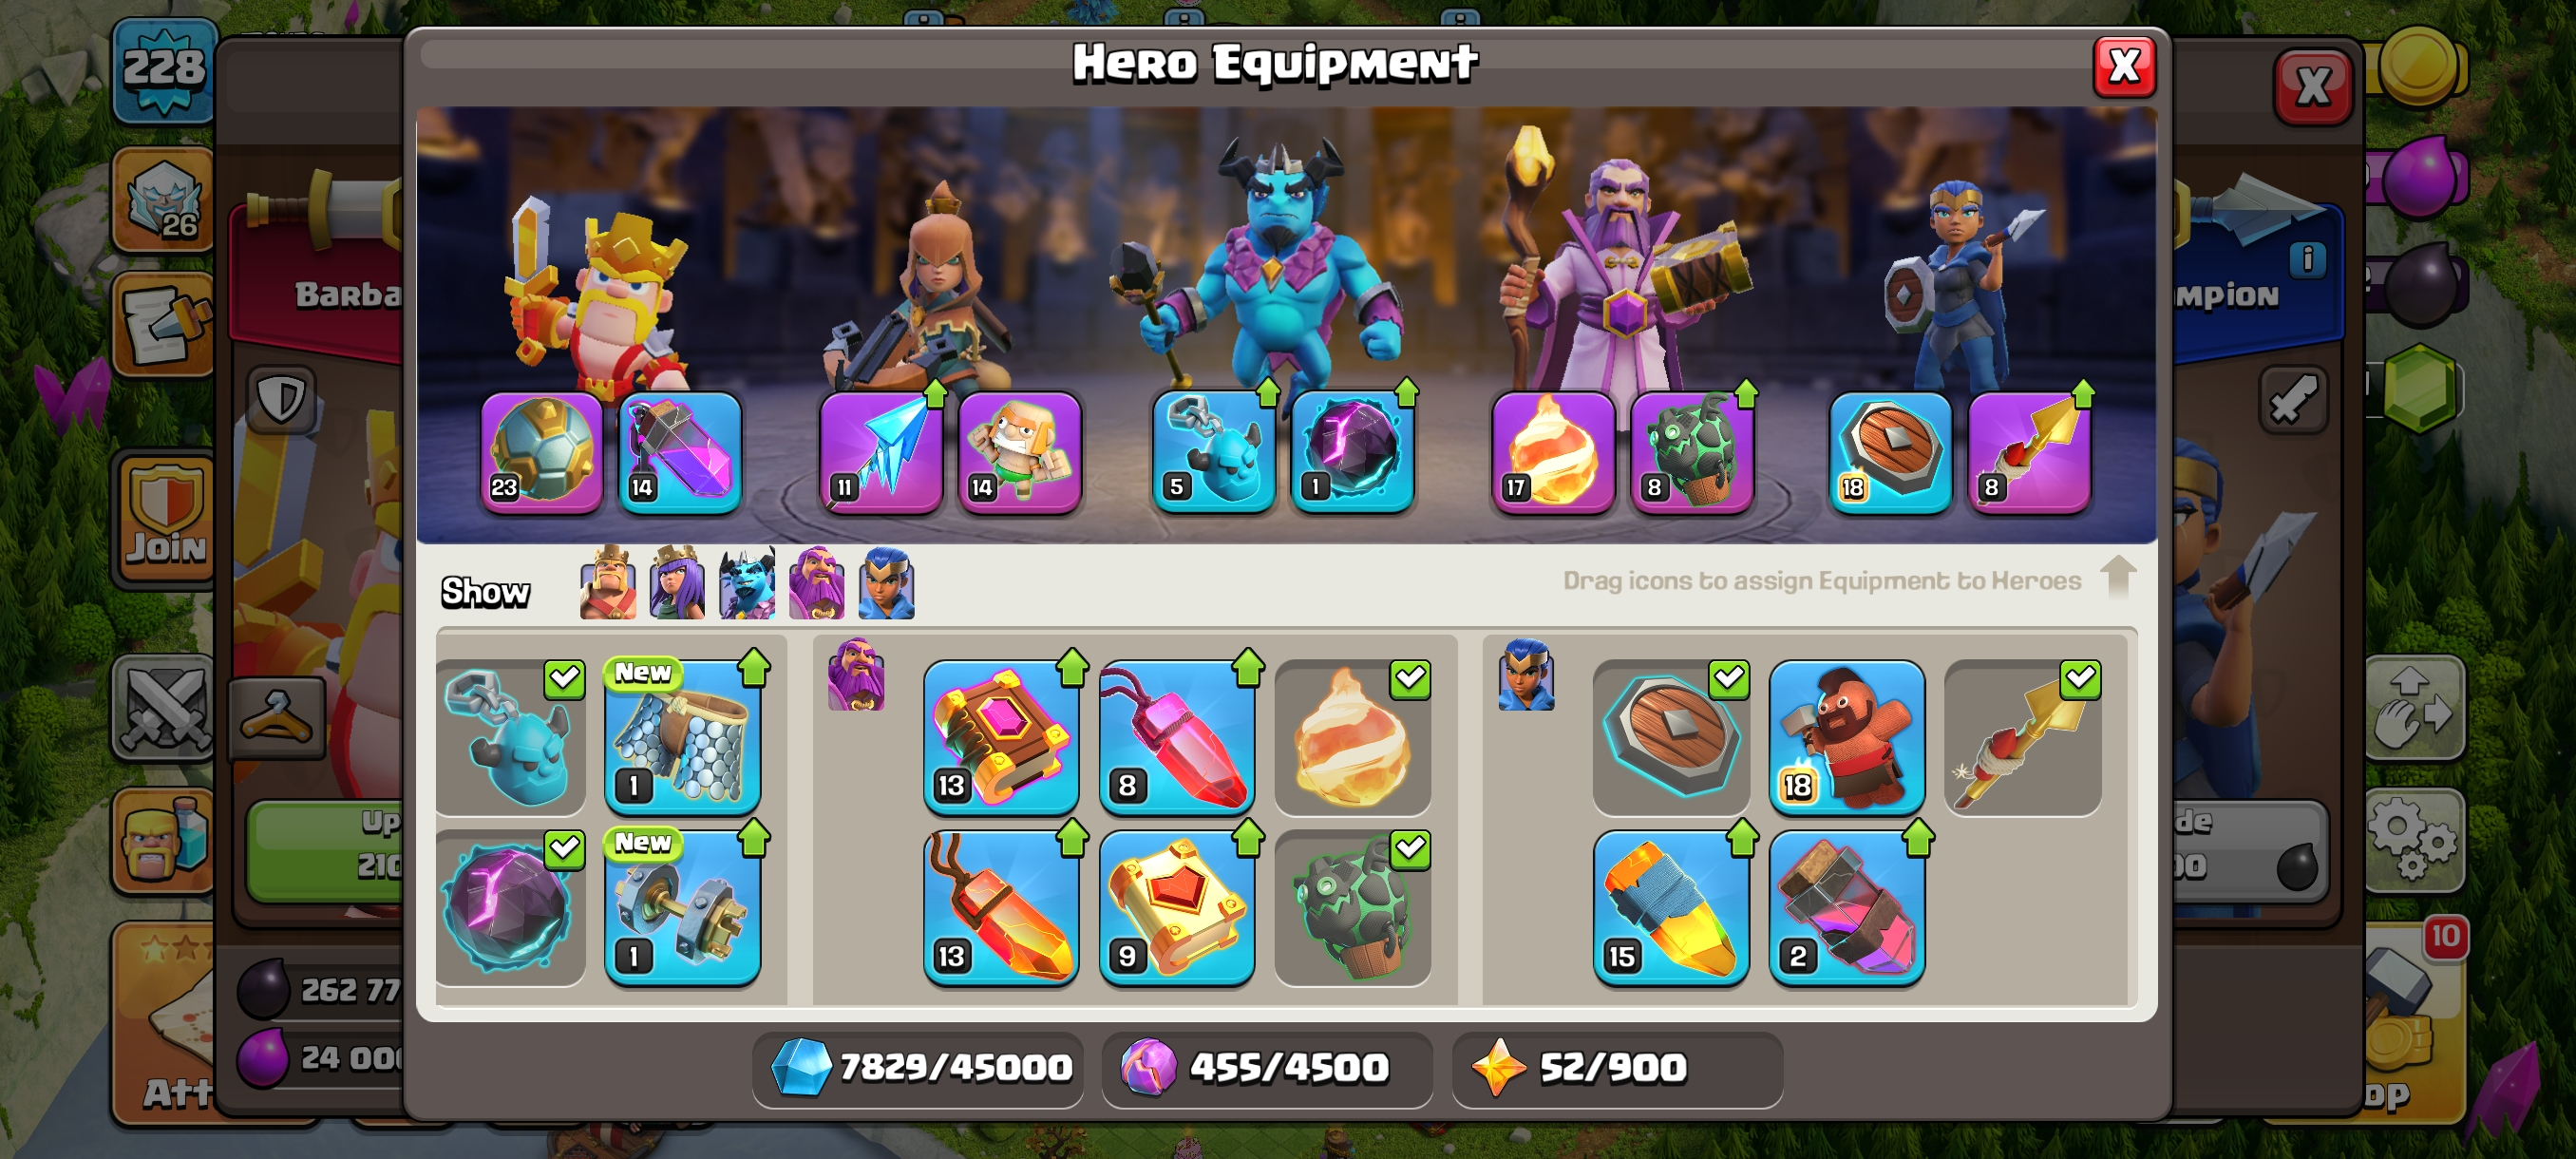This screenshot has height=1159, width=2576.
Task: Open starry ore counter 52/900
Action: point(1616,1068)
